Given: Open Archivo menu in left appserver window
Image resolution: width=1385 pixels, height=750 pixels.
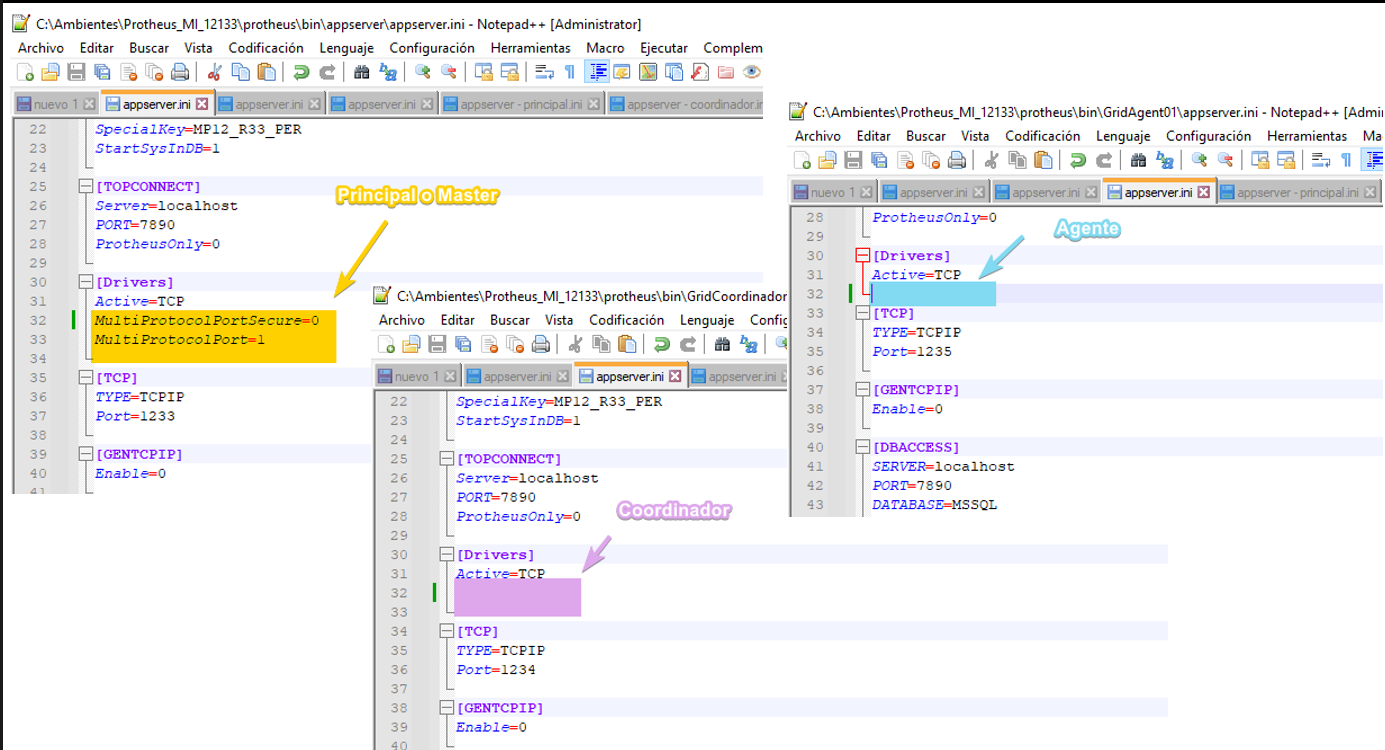Looking at the screenshot, I should (41, 48).
